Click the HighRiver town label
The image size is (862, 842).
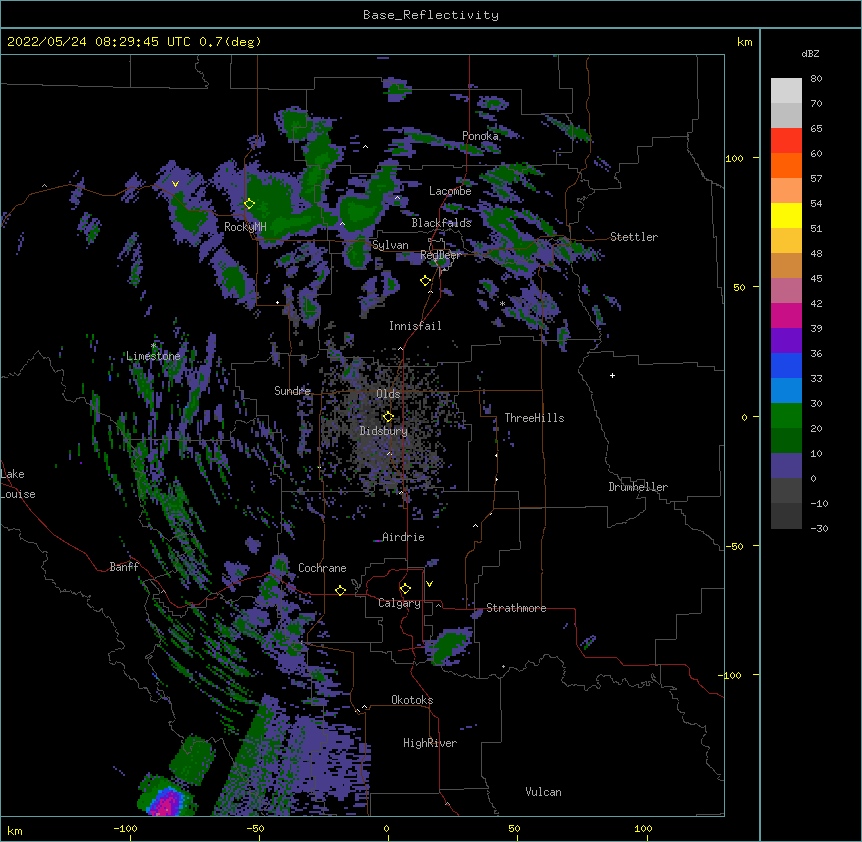(430, 743)
